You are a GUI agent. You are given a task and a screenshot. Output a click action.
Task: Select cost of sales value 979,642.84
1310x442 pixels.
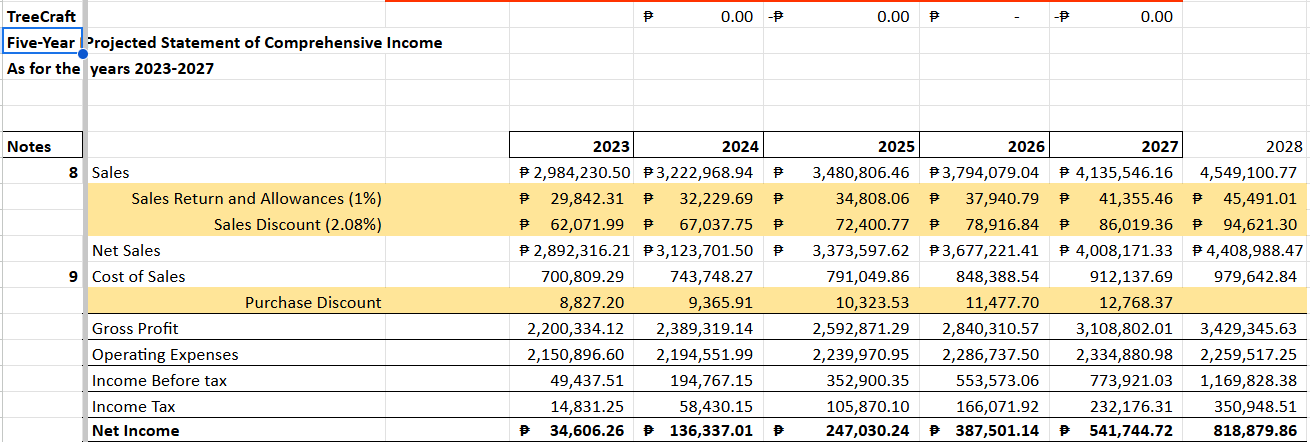1245,277
